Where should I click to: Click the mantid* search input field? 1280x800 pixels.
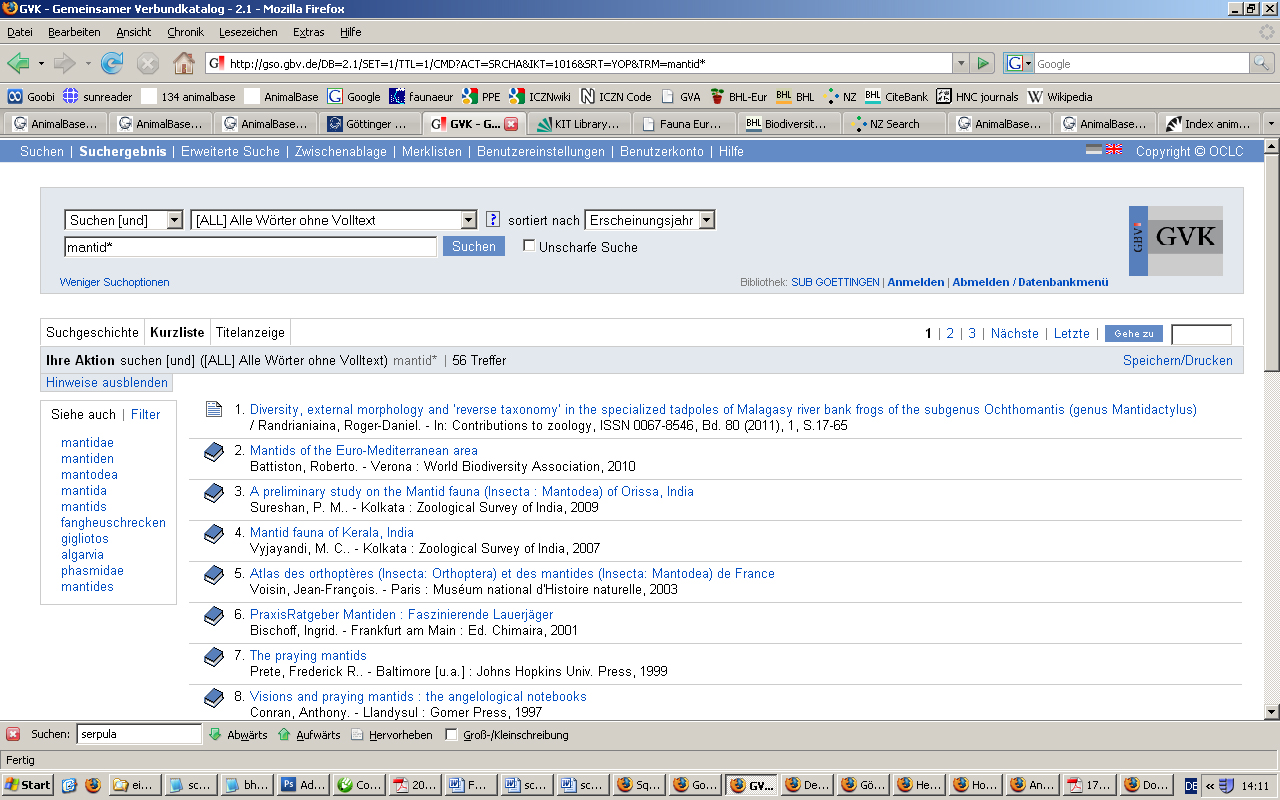250,246
